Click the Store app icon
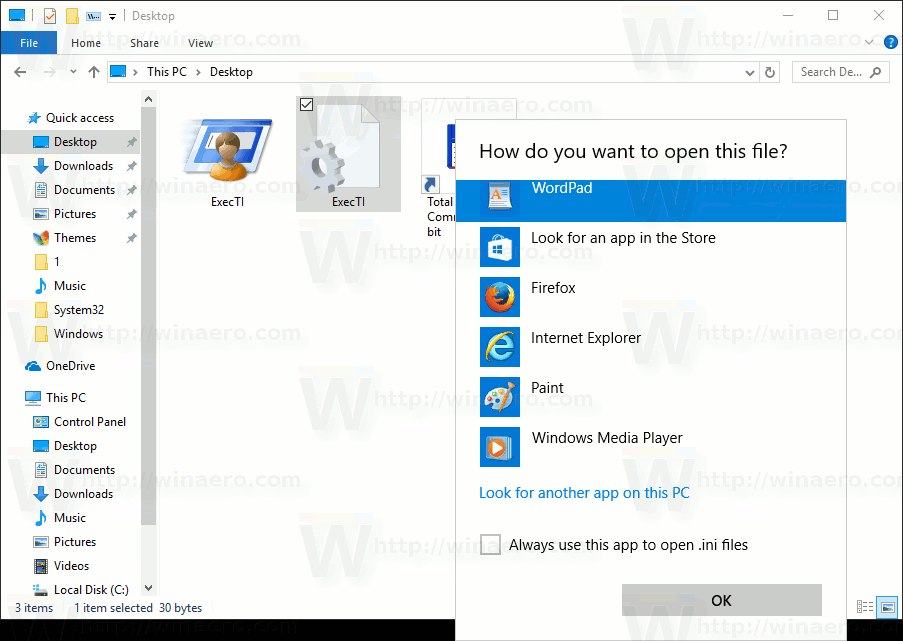The image size is (903, 641). (x=499, y=247)
